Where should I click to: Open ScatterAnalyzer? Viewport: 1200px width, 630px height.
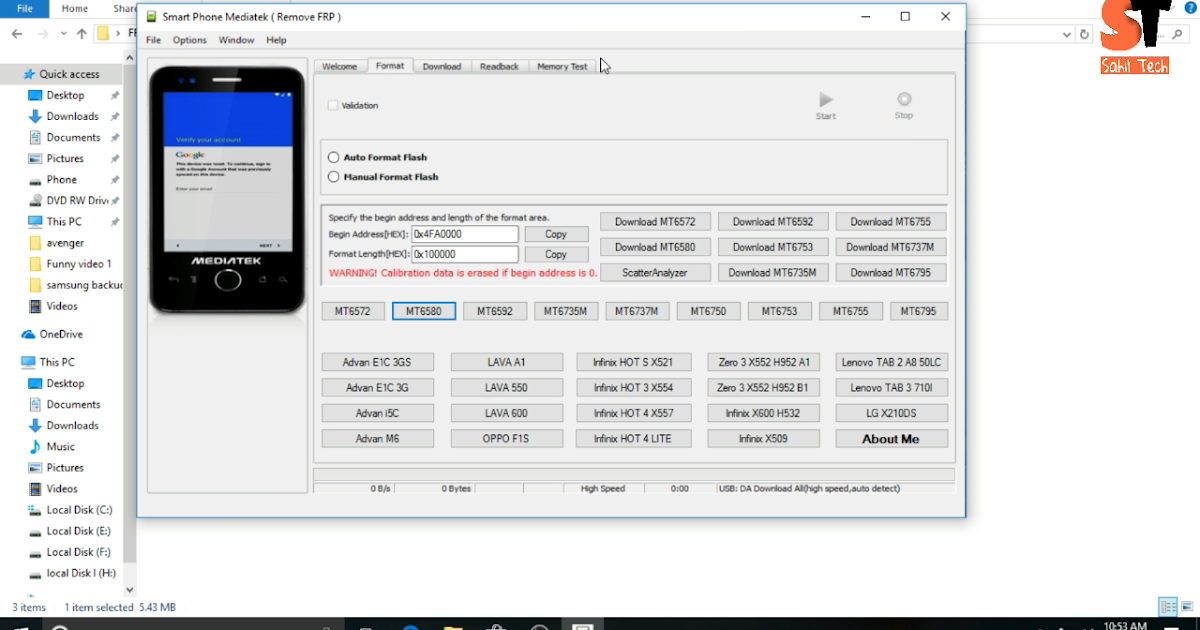[x=655, y=272]
